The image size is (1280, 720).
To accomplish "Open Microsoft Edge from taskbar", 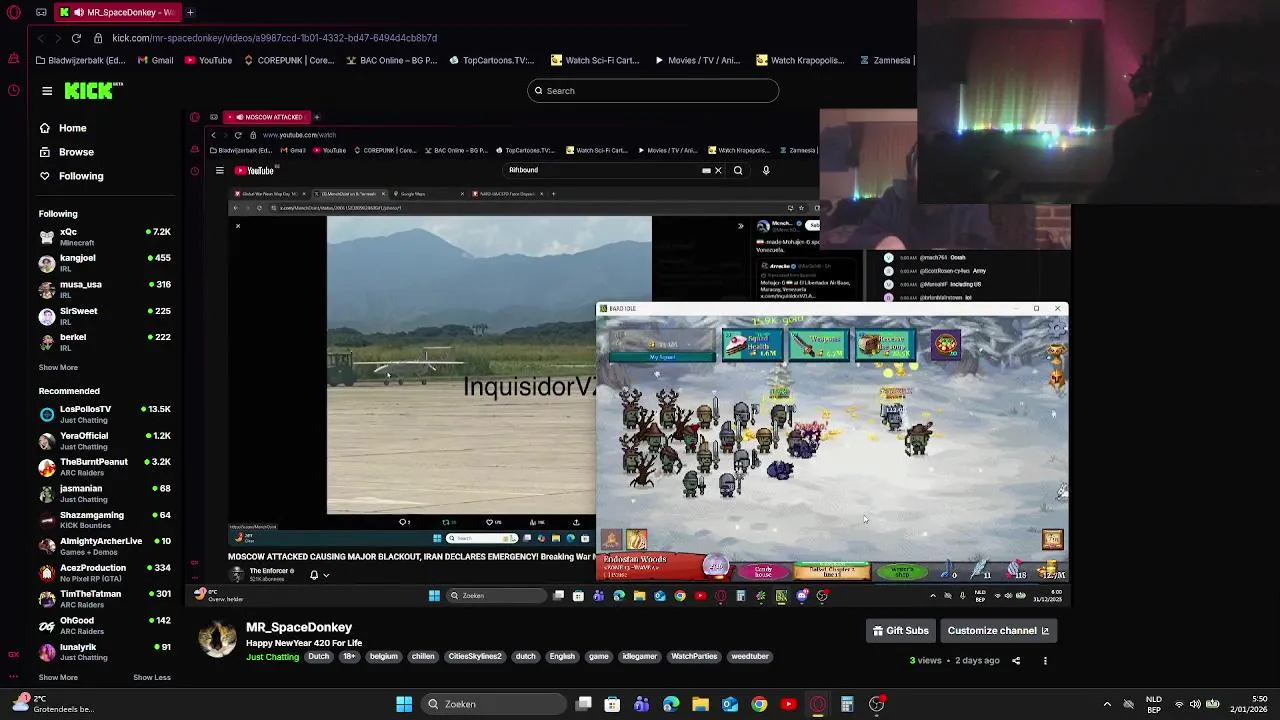I will point(671,704).
